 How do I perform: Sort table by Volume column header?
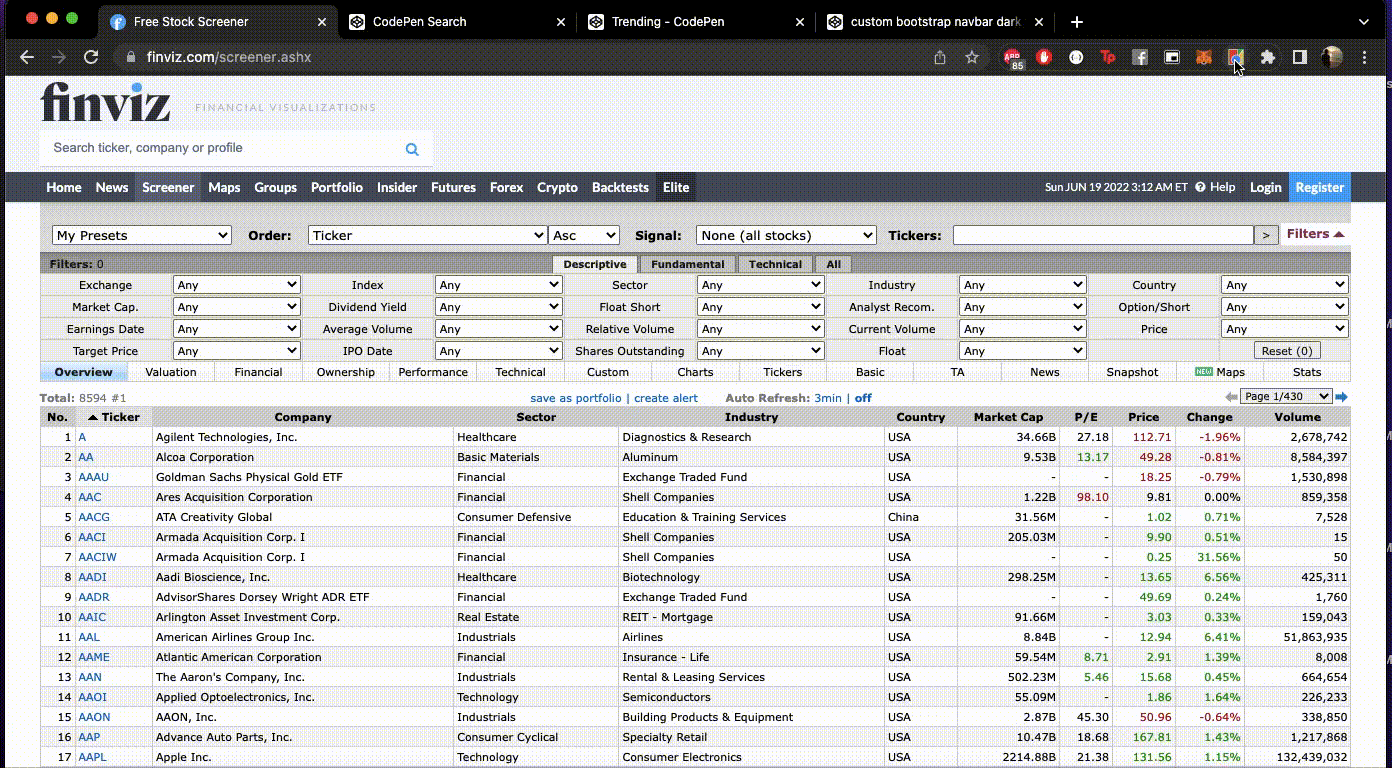pyautogui.click(x=1297, y=417)
